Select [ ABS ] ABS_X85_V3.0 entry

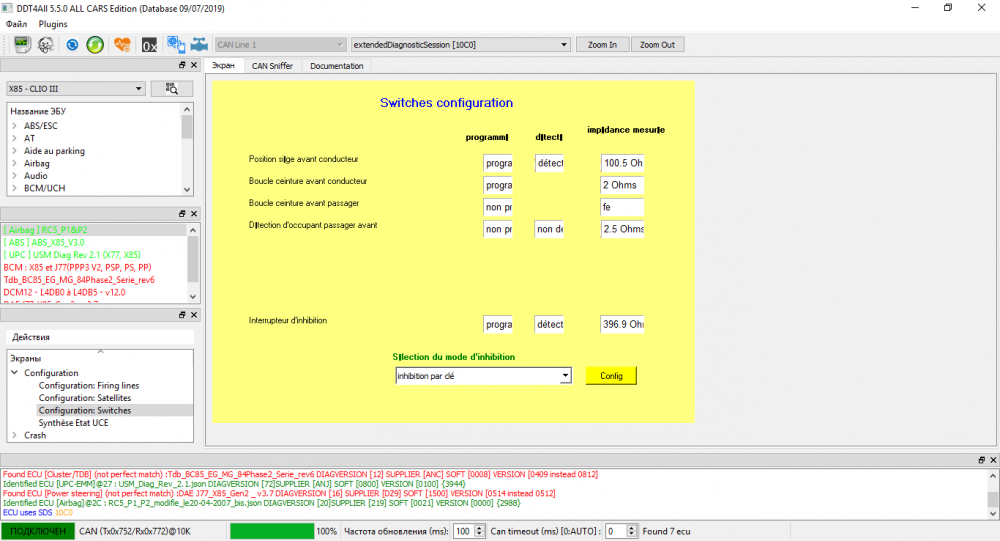point(44,242)
